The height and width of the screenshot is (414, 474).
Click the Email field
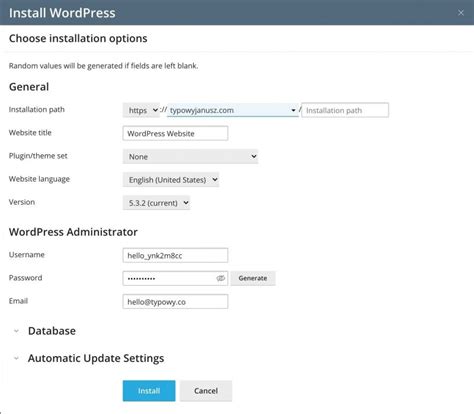click(175, 302)
